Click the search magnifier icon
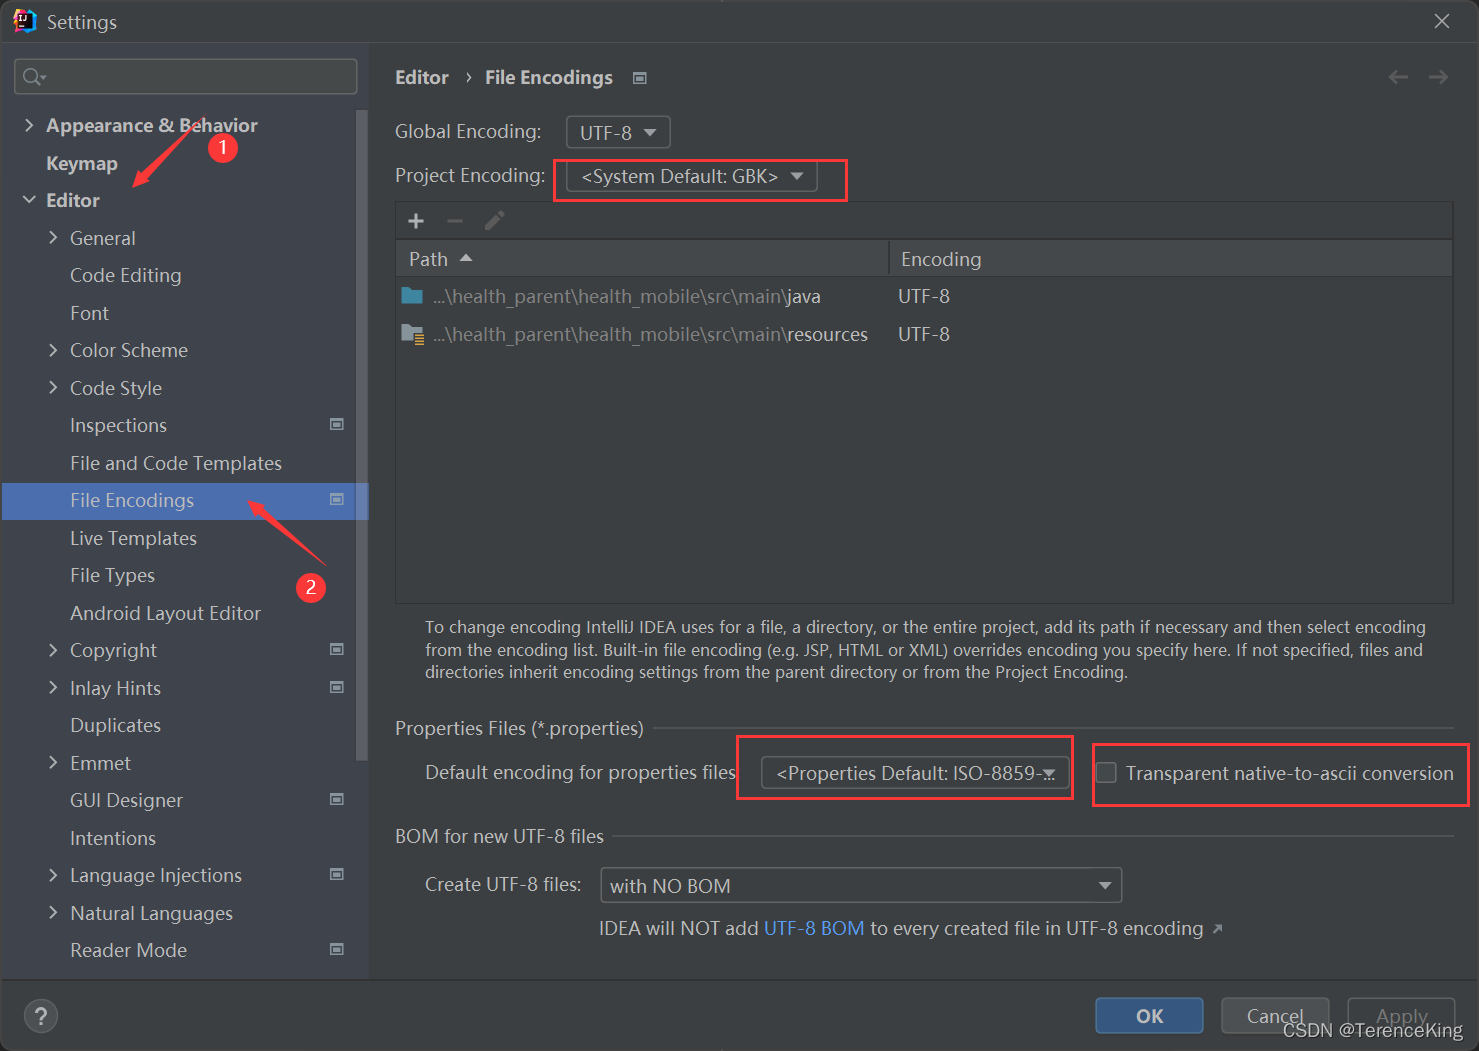 click(x=33, y=77)
